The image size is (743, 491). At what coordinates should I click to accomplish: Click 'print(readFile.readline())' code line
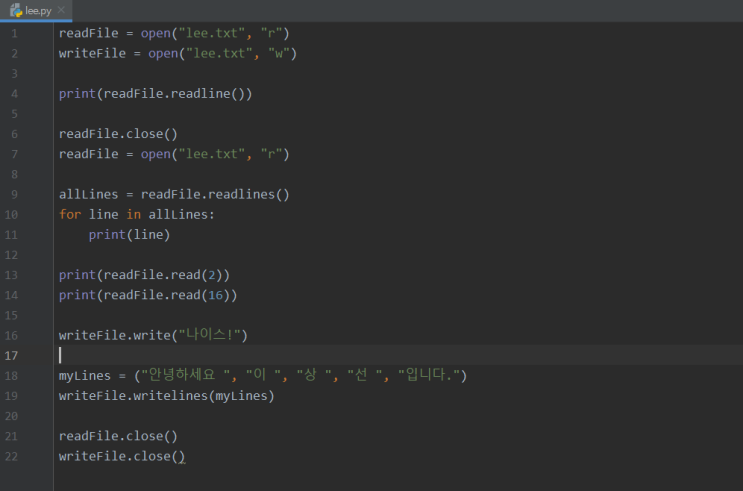coord(155,94)
